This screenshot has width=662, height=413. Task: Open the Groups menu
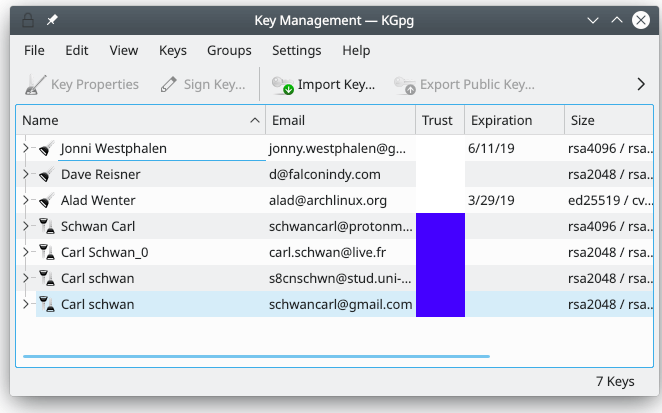point(229,50)
